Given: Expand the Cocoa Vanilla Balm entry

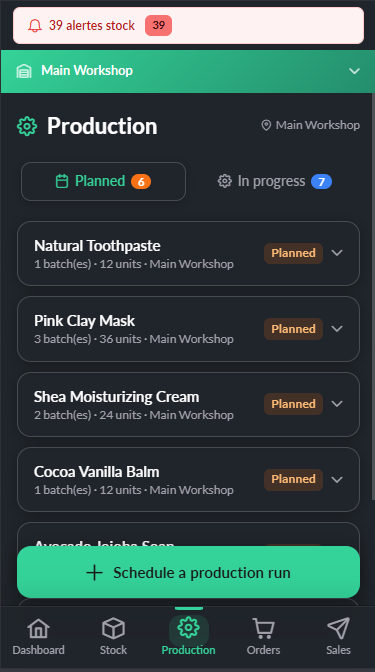Looking at the screenshot, I should [x=337, y=479].
